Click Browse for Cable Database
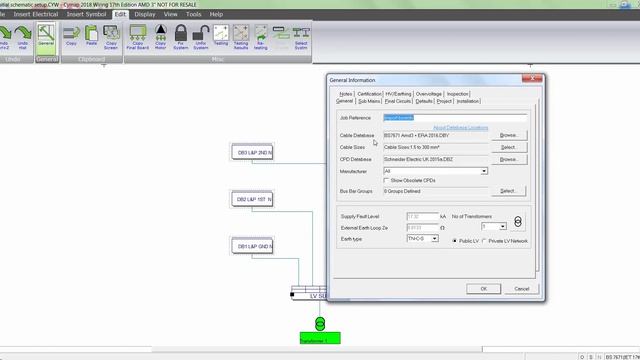Screen dimensions: 640x360 [x=509, y=135]
